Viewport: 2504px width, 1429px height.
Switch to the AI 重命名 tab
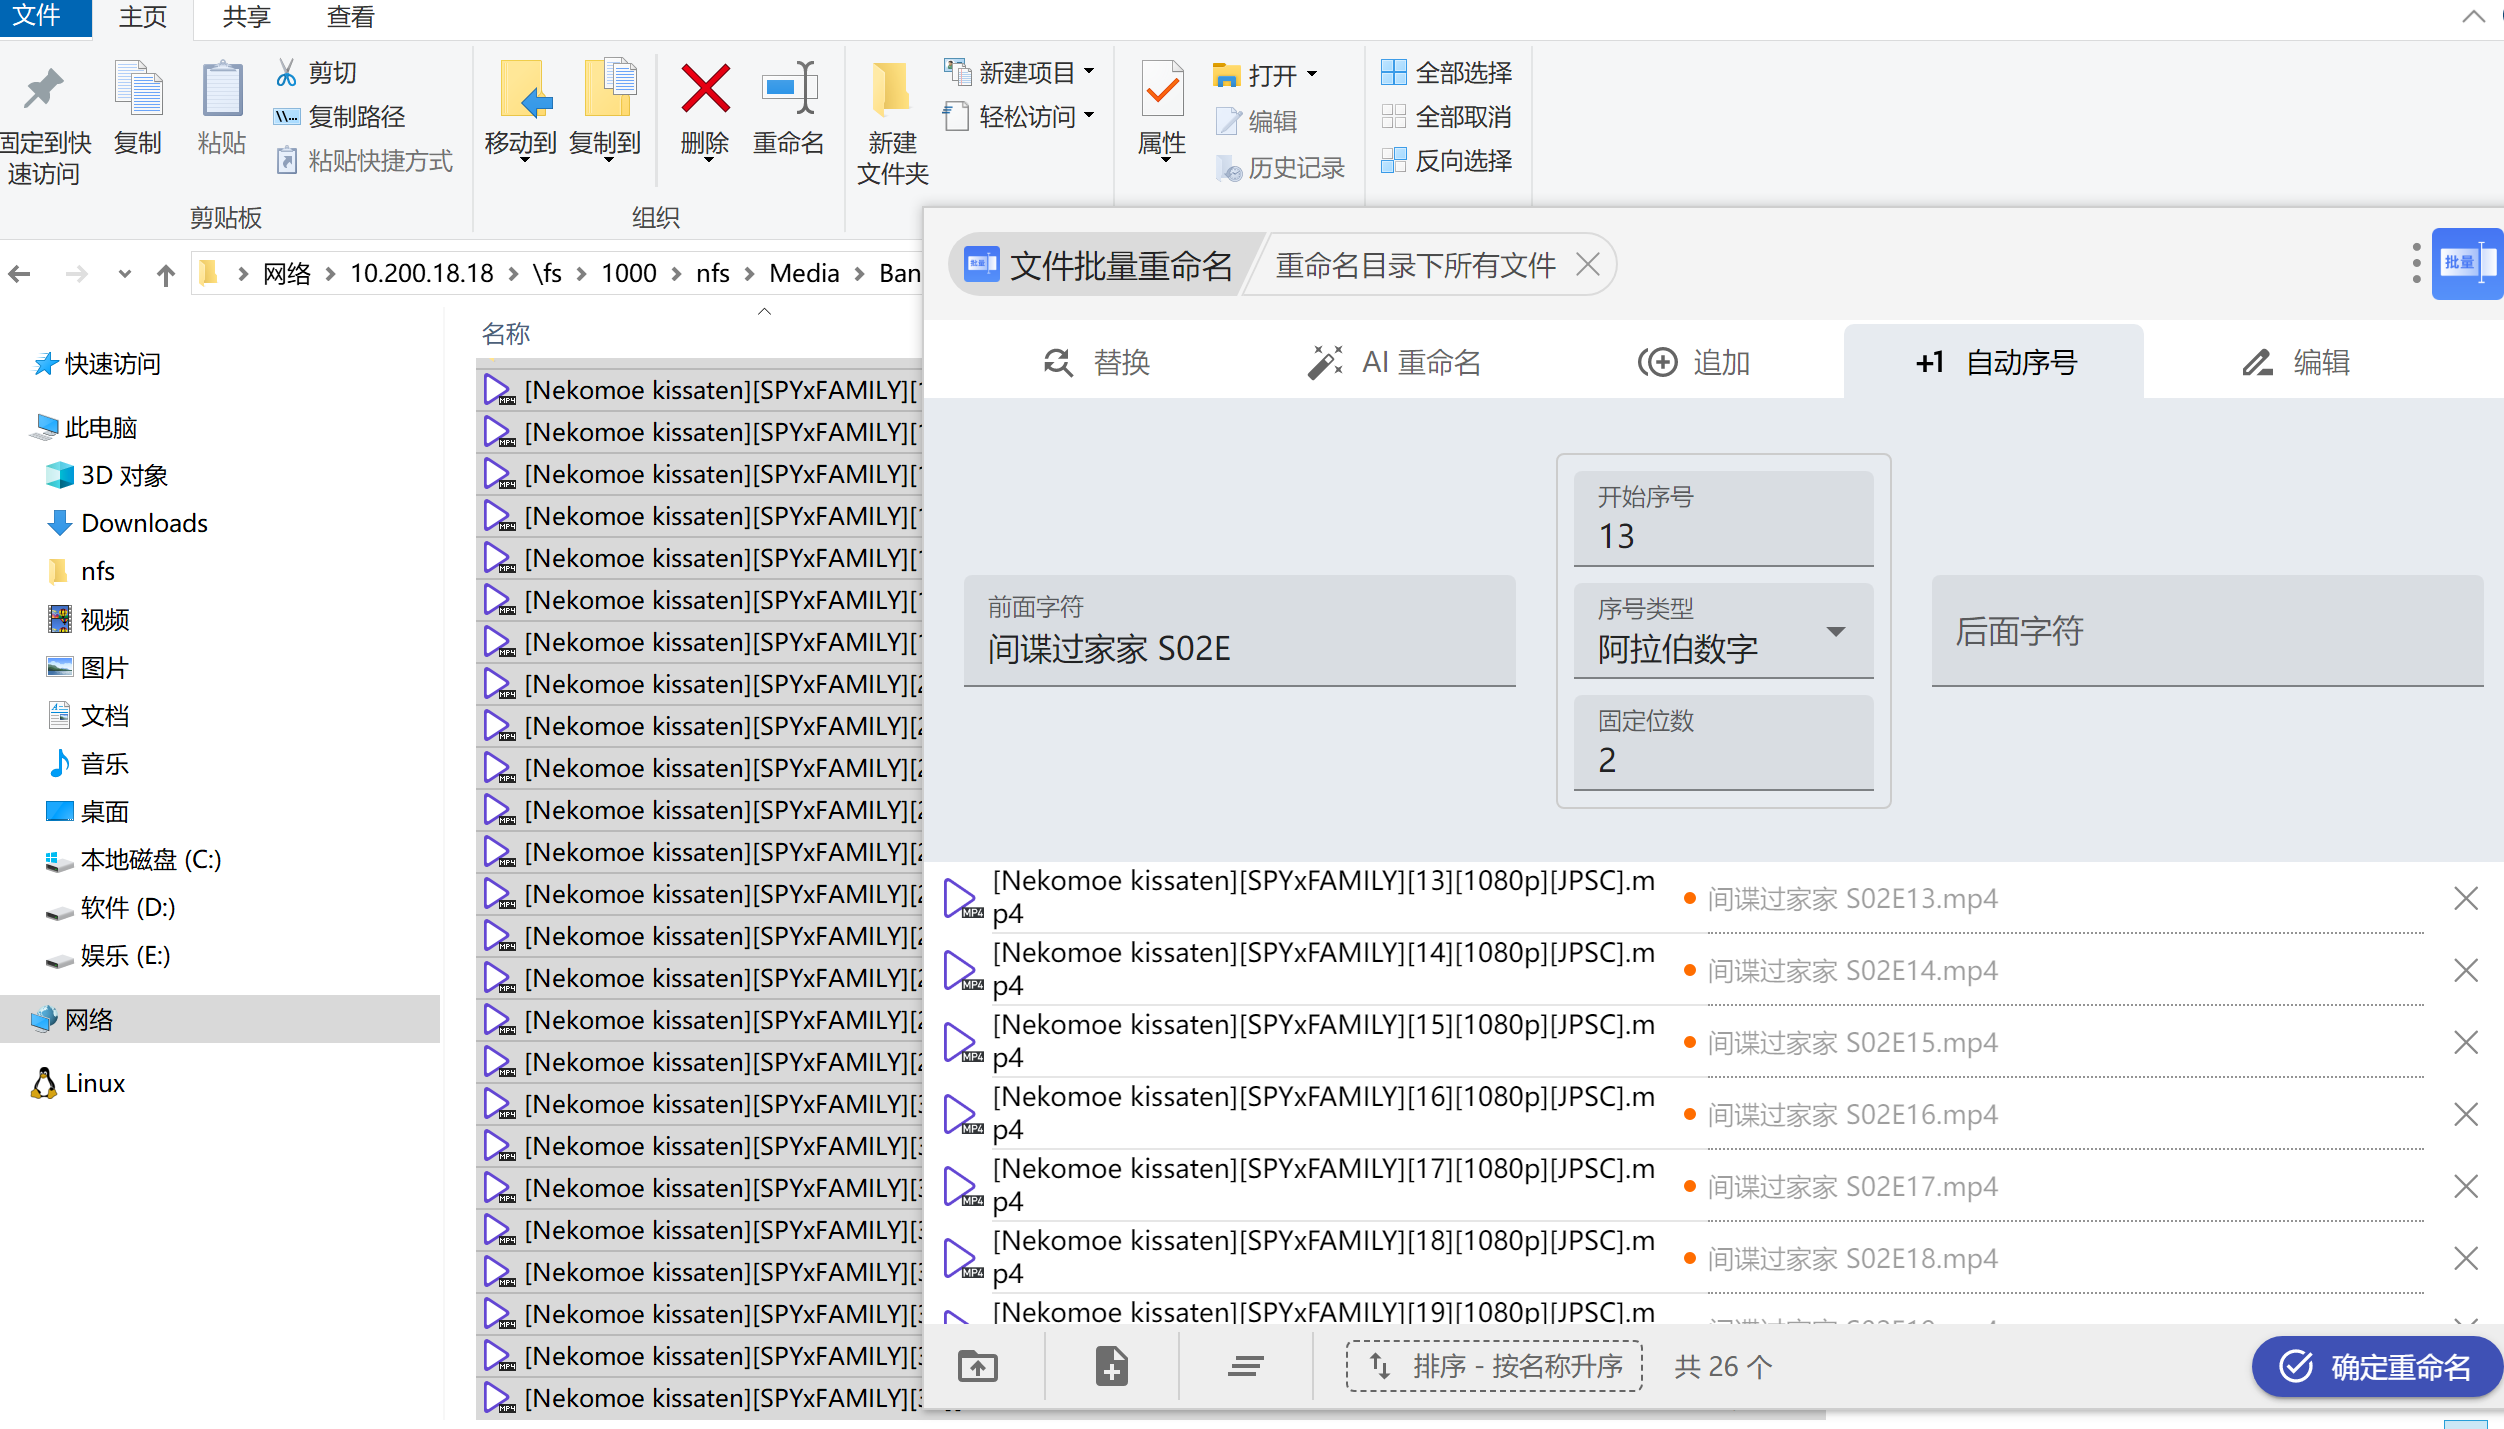1394,362
